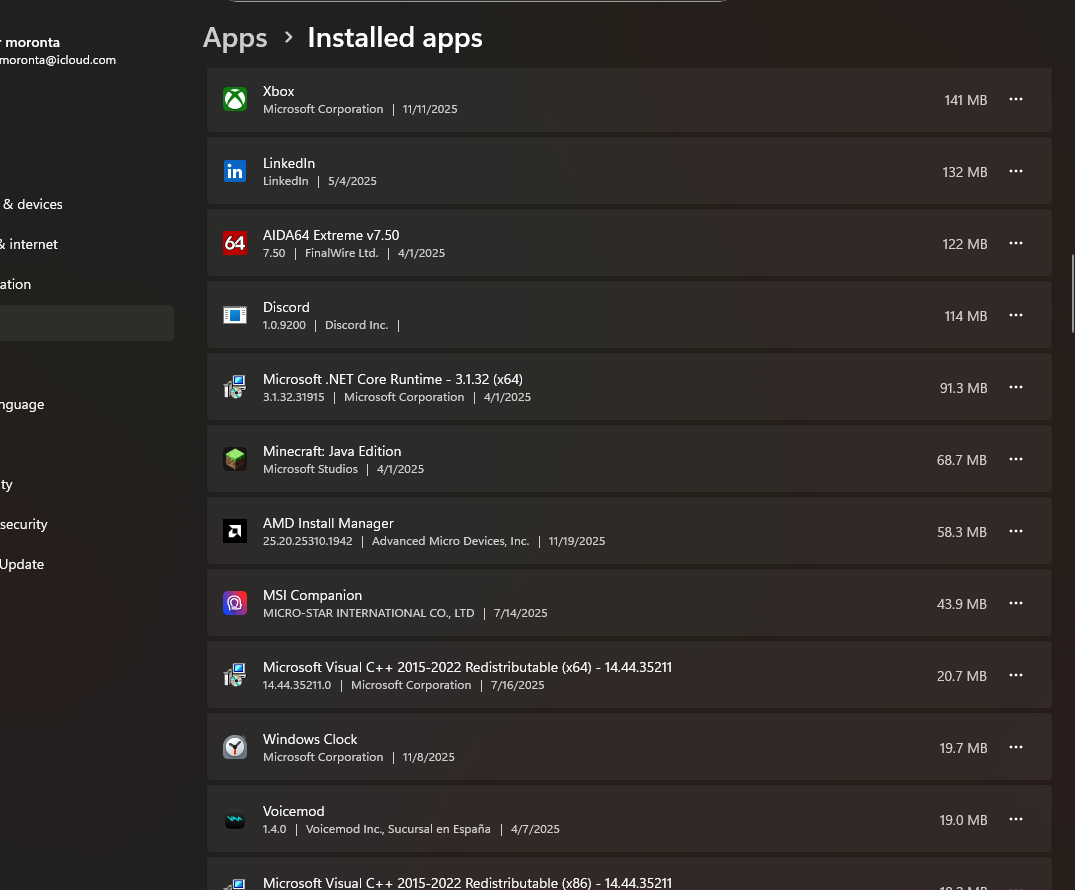Open more options for Voicemod

point(1016,820)
